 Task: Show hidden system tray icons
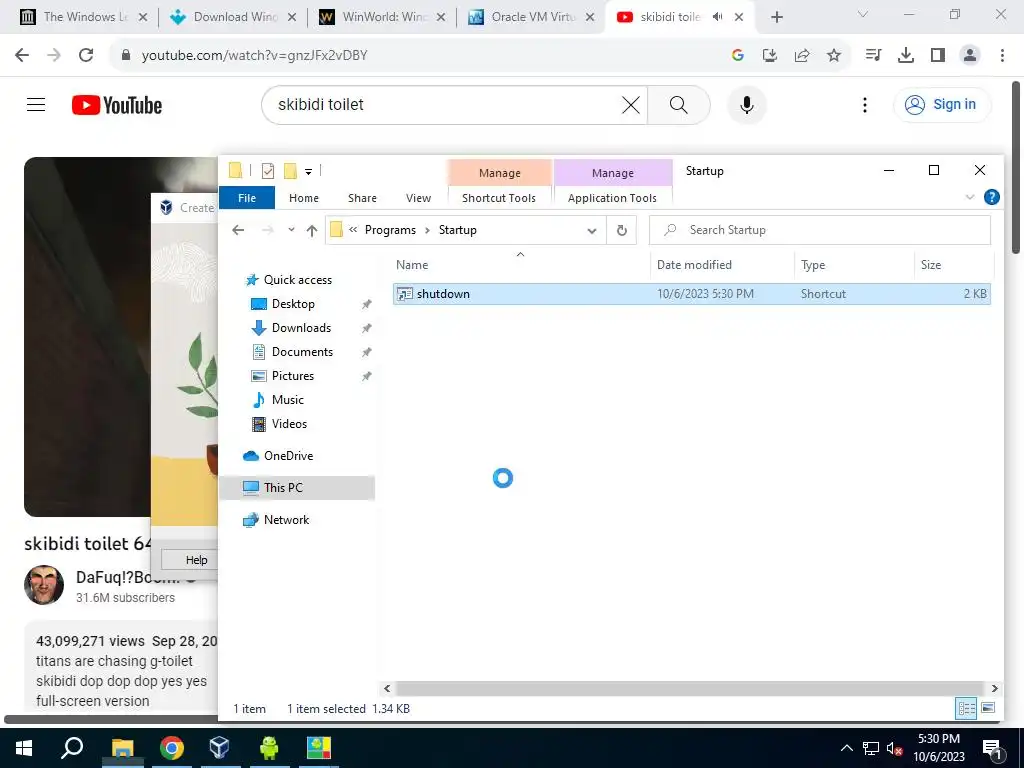click(x=846, y=748)
